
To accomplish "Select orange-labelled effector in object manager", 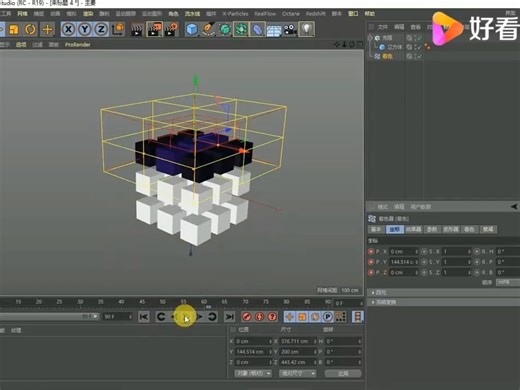I will (387, 56).
